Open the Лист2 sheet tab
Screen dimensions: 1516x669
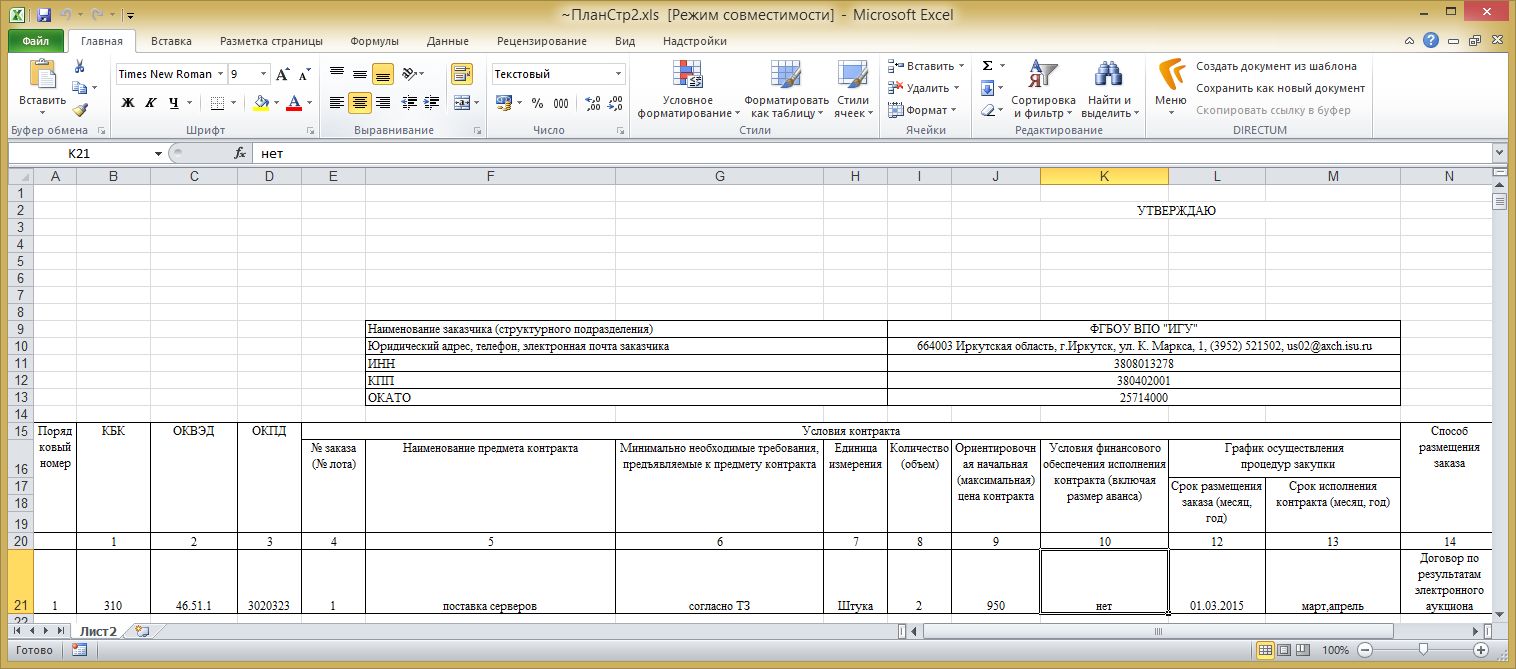pyautogui.click(x=98, y=631)
